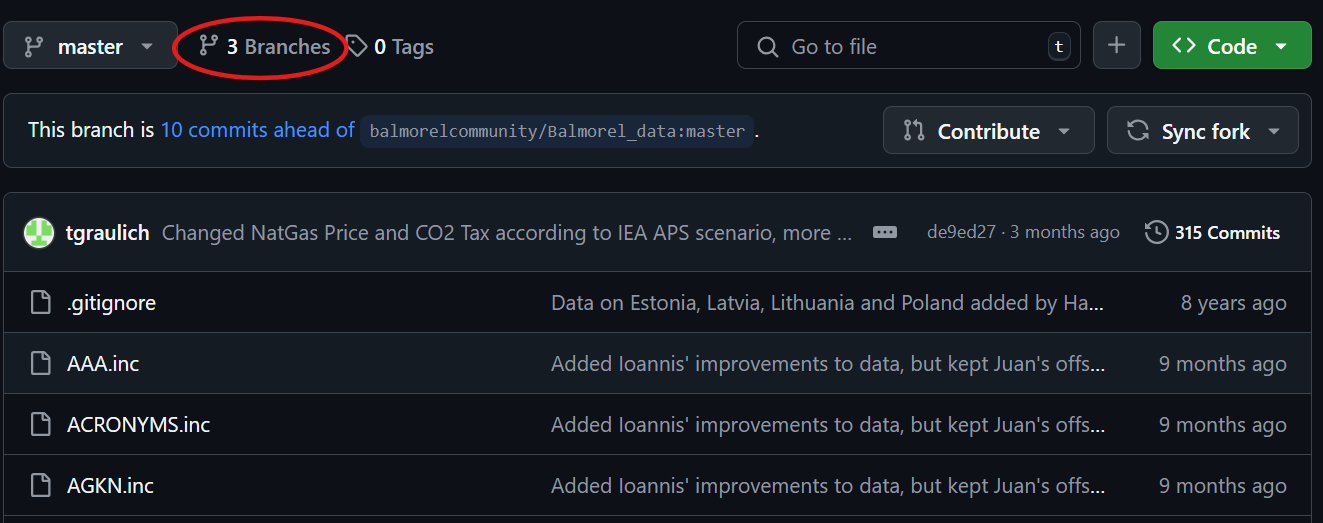
Task: Click the file icon beside ACRONYMS.inc
Action: click(40, 424)
